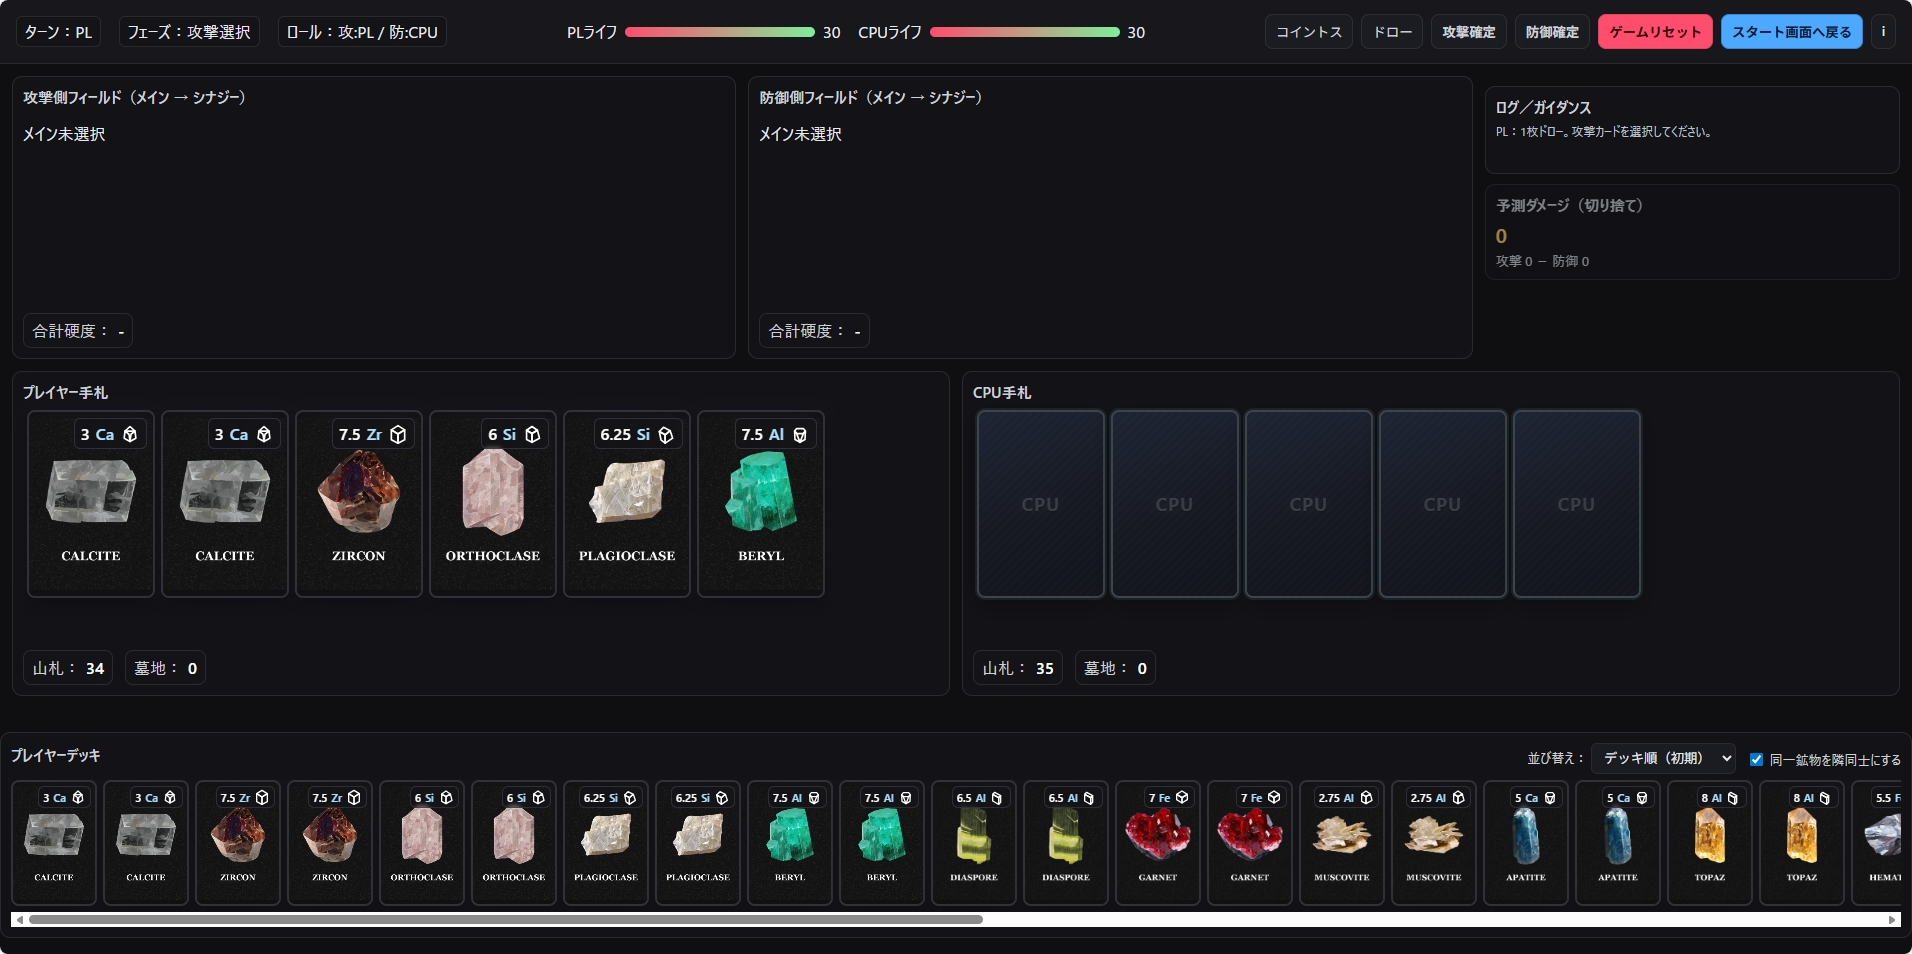Select the Beryl crystal image in player hand
This screenshot has height=954, width=1912.
tap(761, 491)
